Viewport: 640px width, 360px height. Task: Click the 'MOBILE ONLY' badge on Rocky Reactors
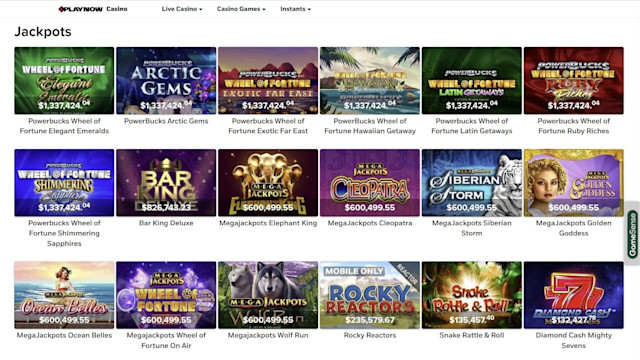click(354, 271)
